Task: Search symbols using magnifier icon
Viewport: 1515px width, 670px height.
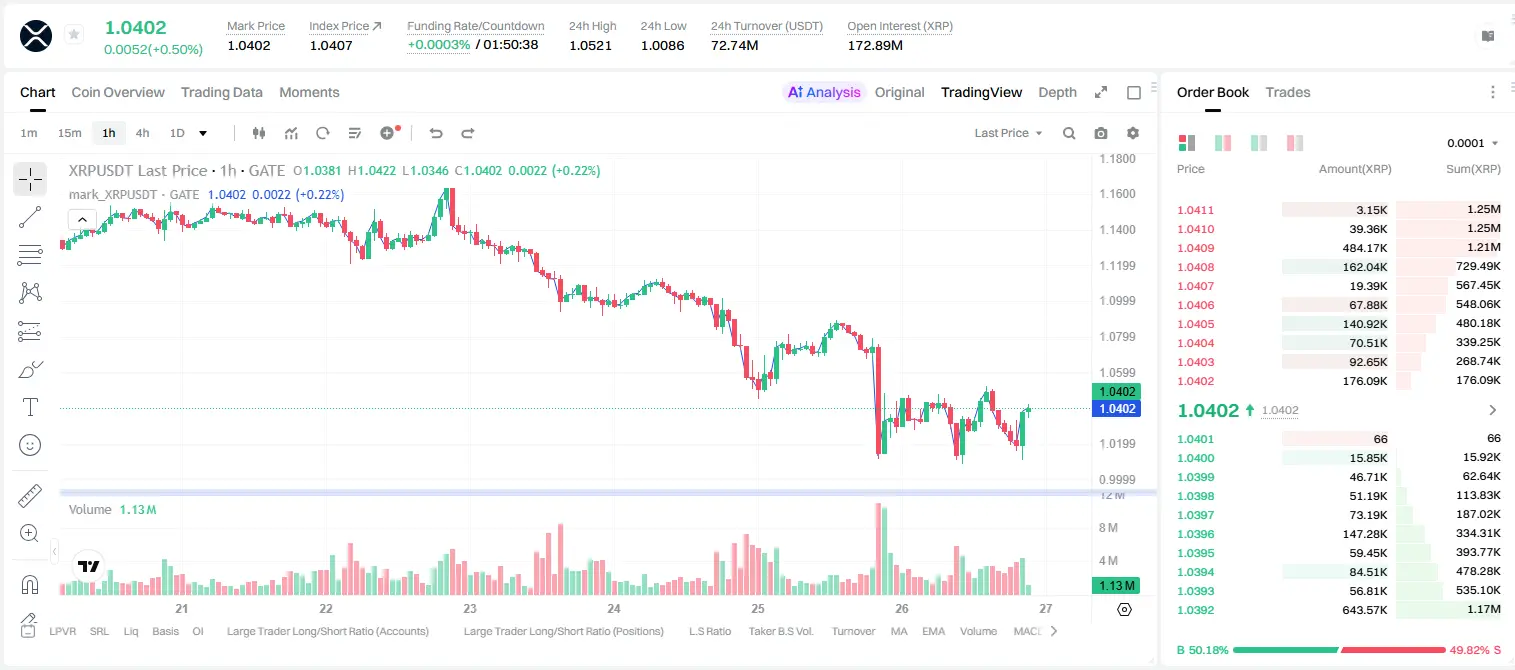Action: 1069,133
